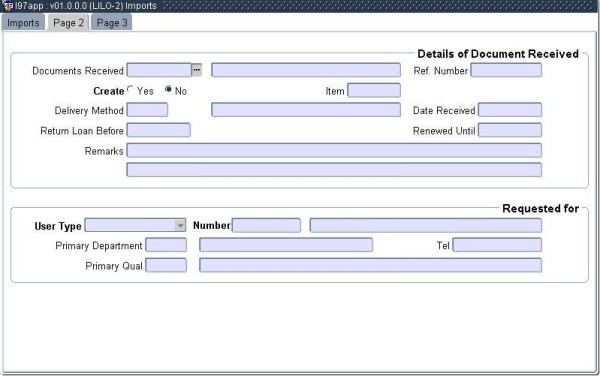Viewport: 600px width, 376px height.
Task: Focus the Primary Qual code field
Action: pyautogui.click(x=166, y=265)
